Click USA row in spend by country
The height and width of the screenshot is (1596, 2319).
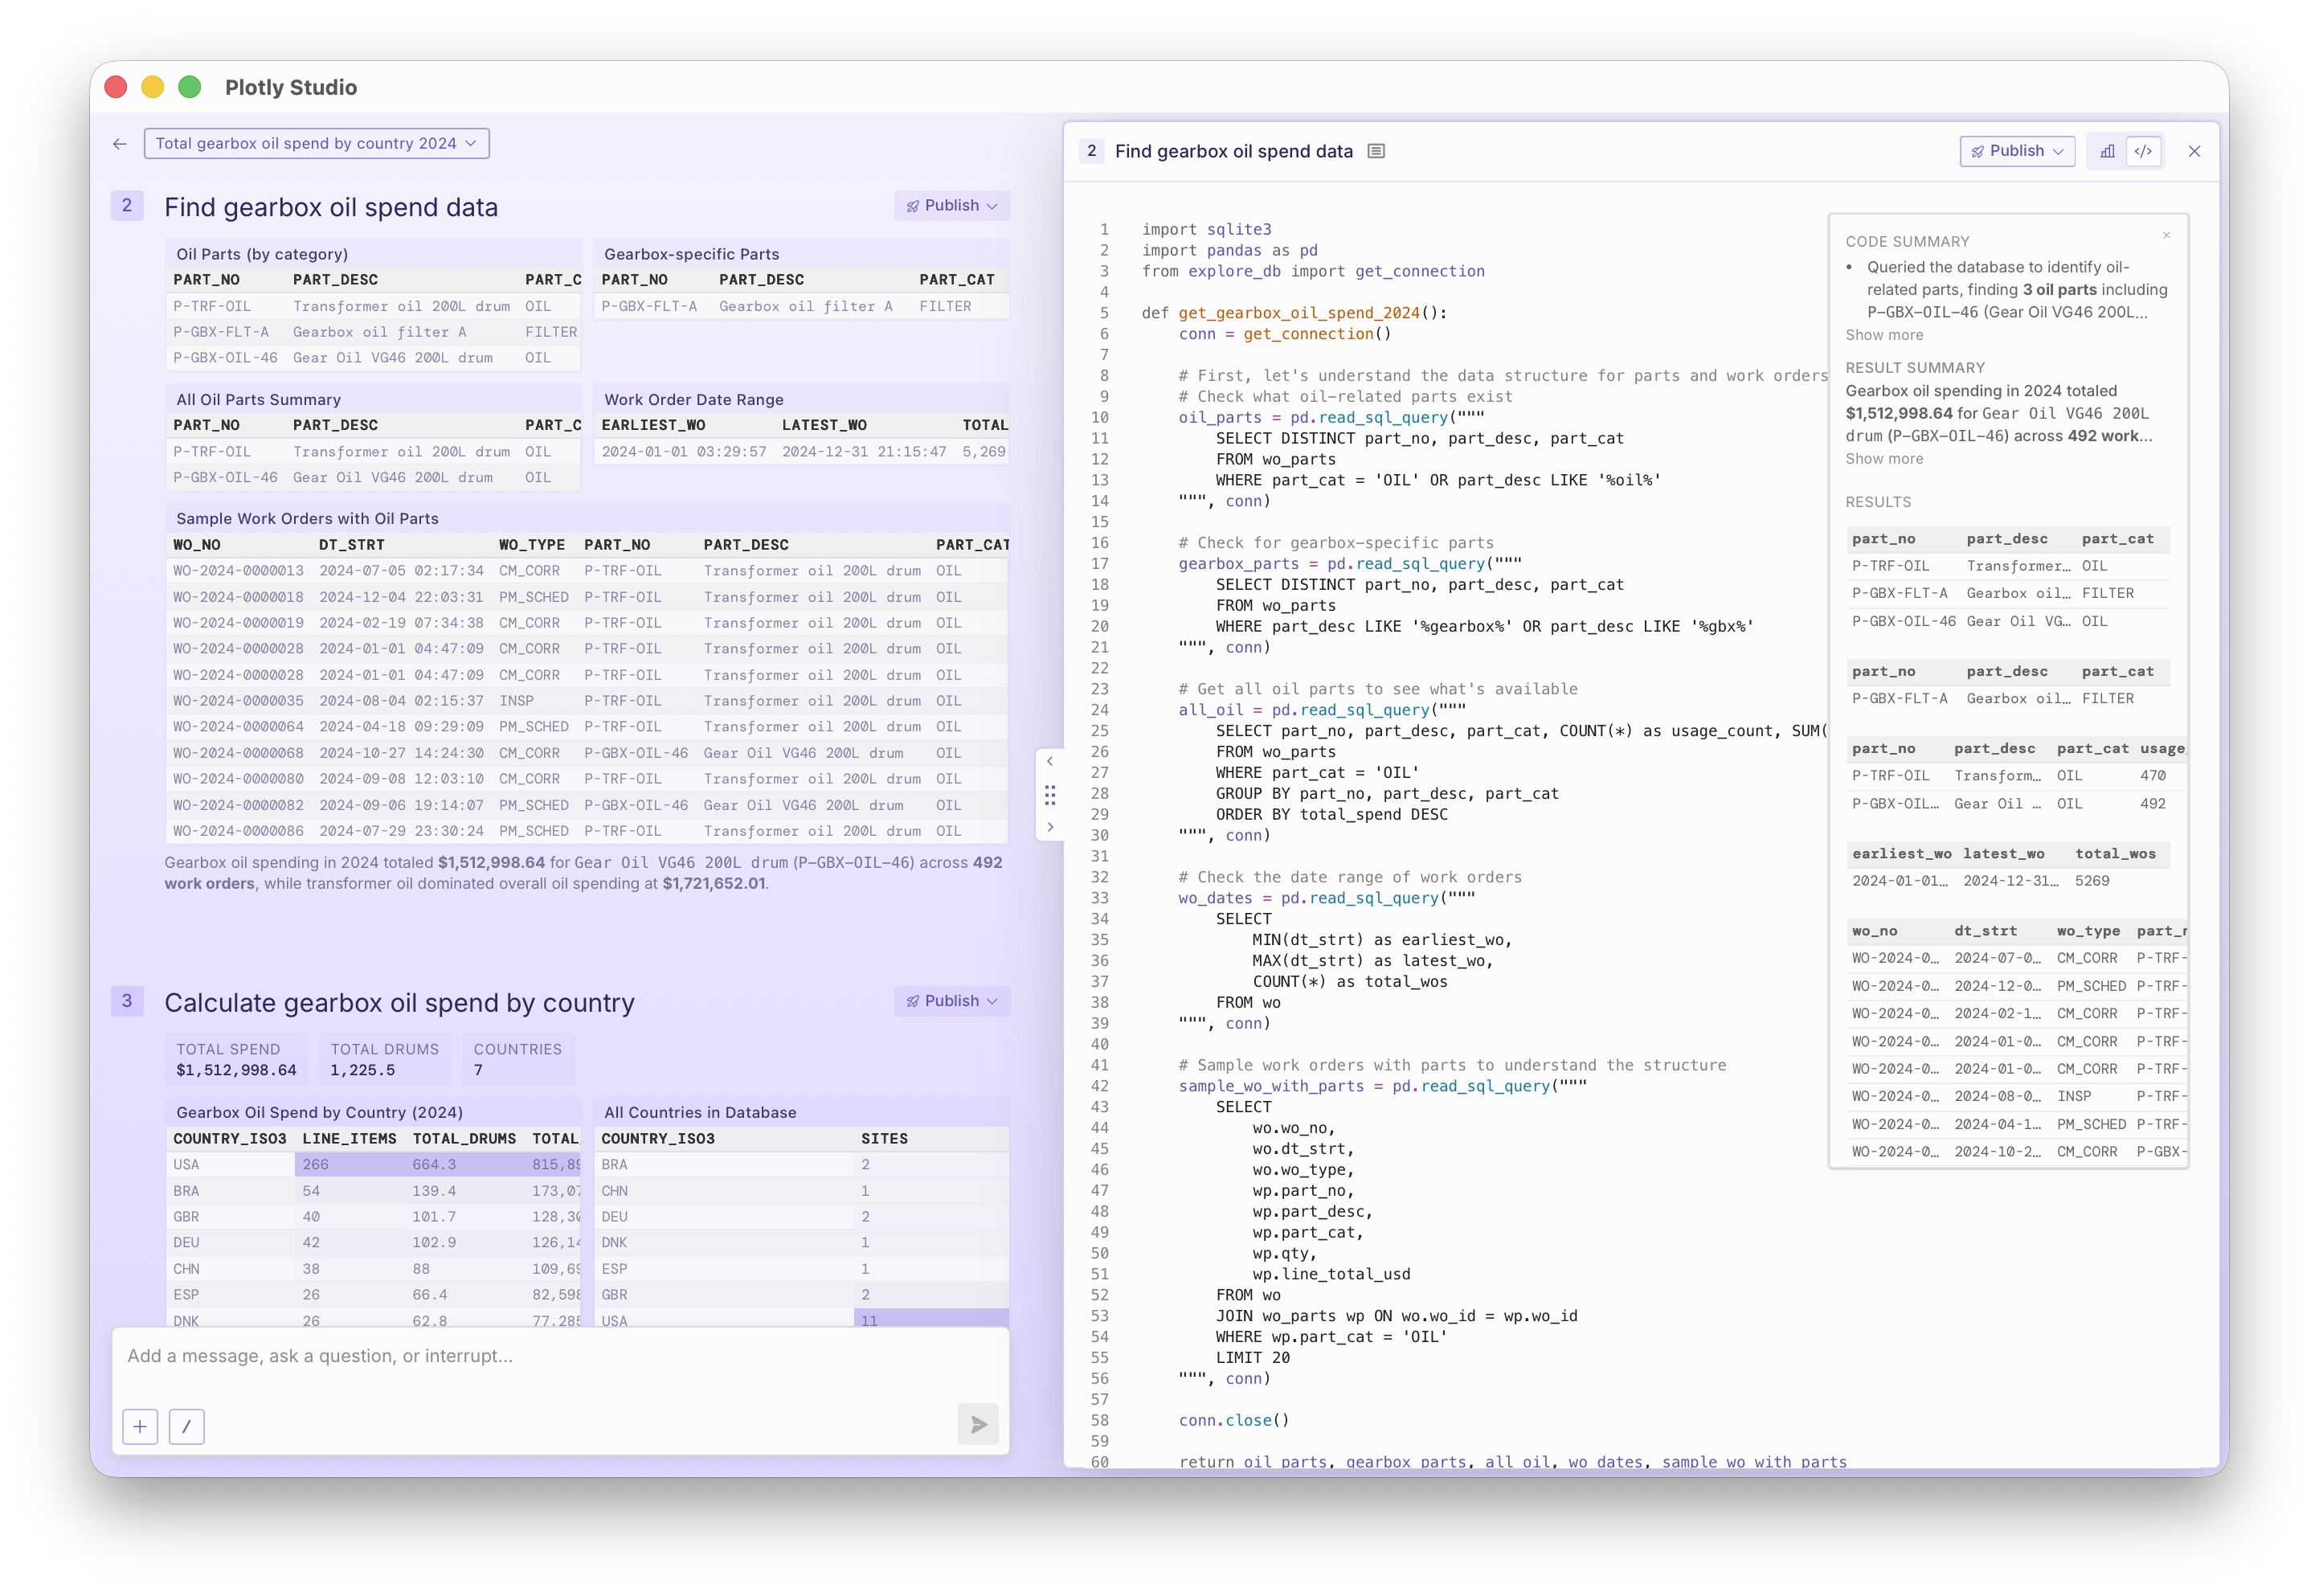[x=373, y=1165]
